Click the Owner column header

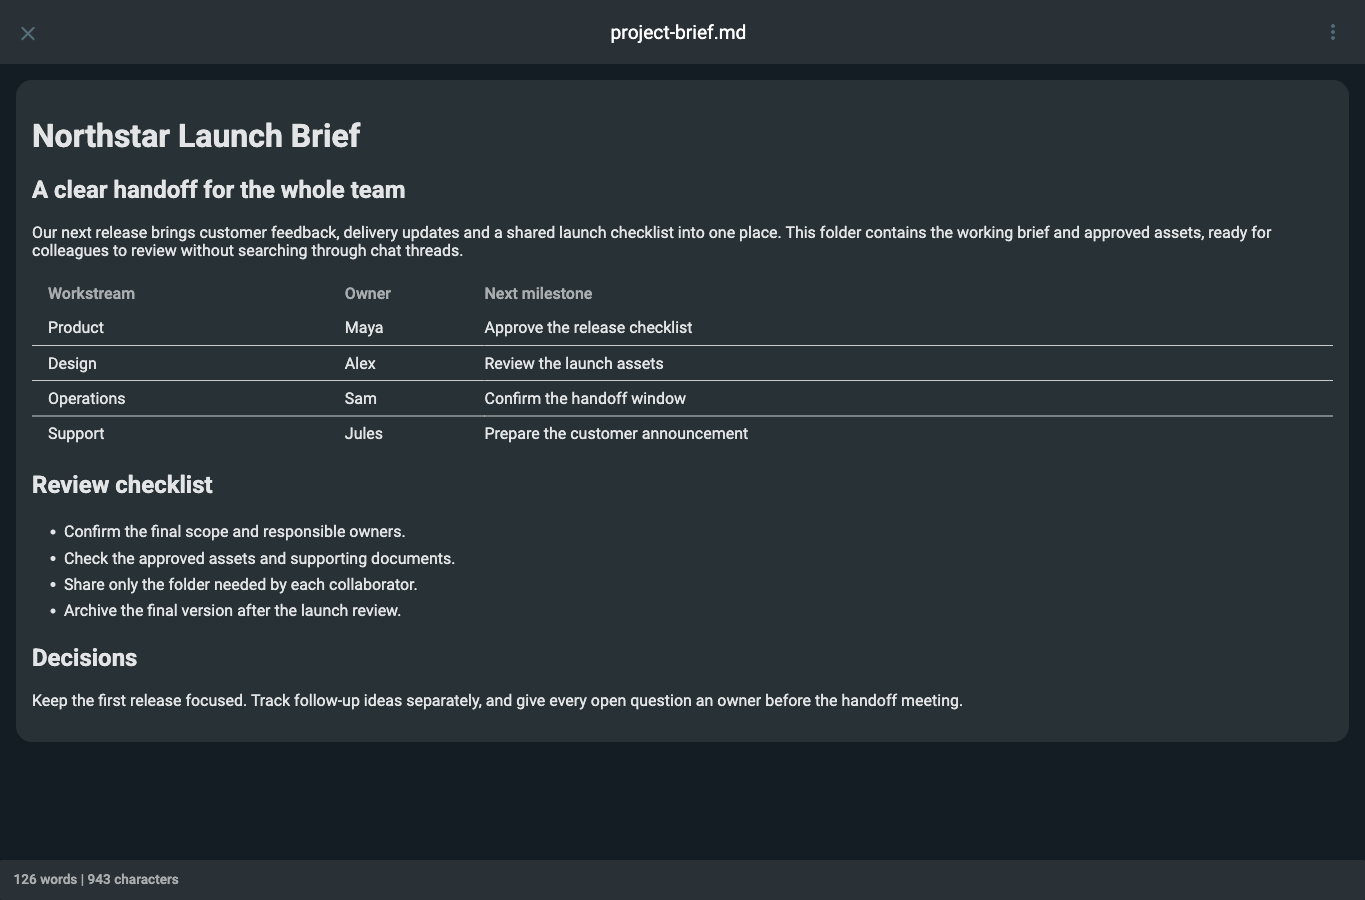click(368, 294)
